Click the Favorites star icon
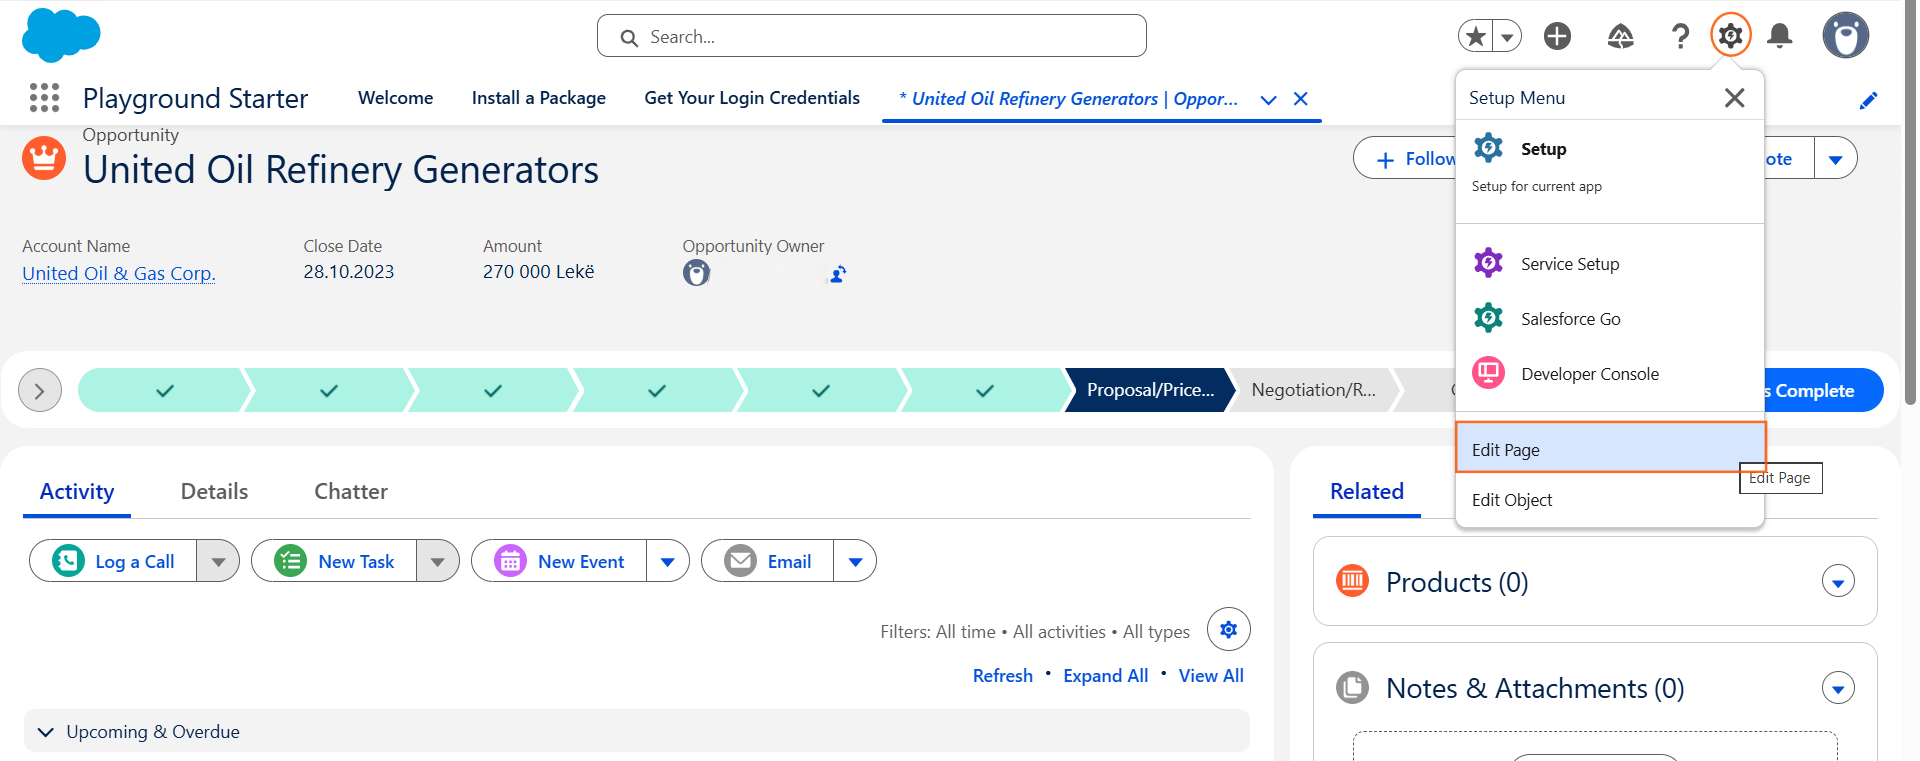 point(1475,36)
